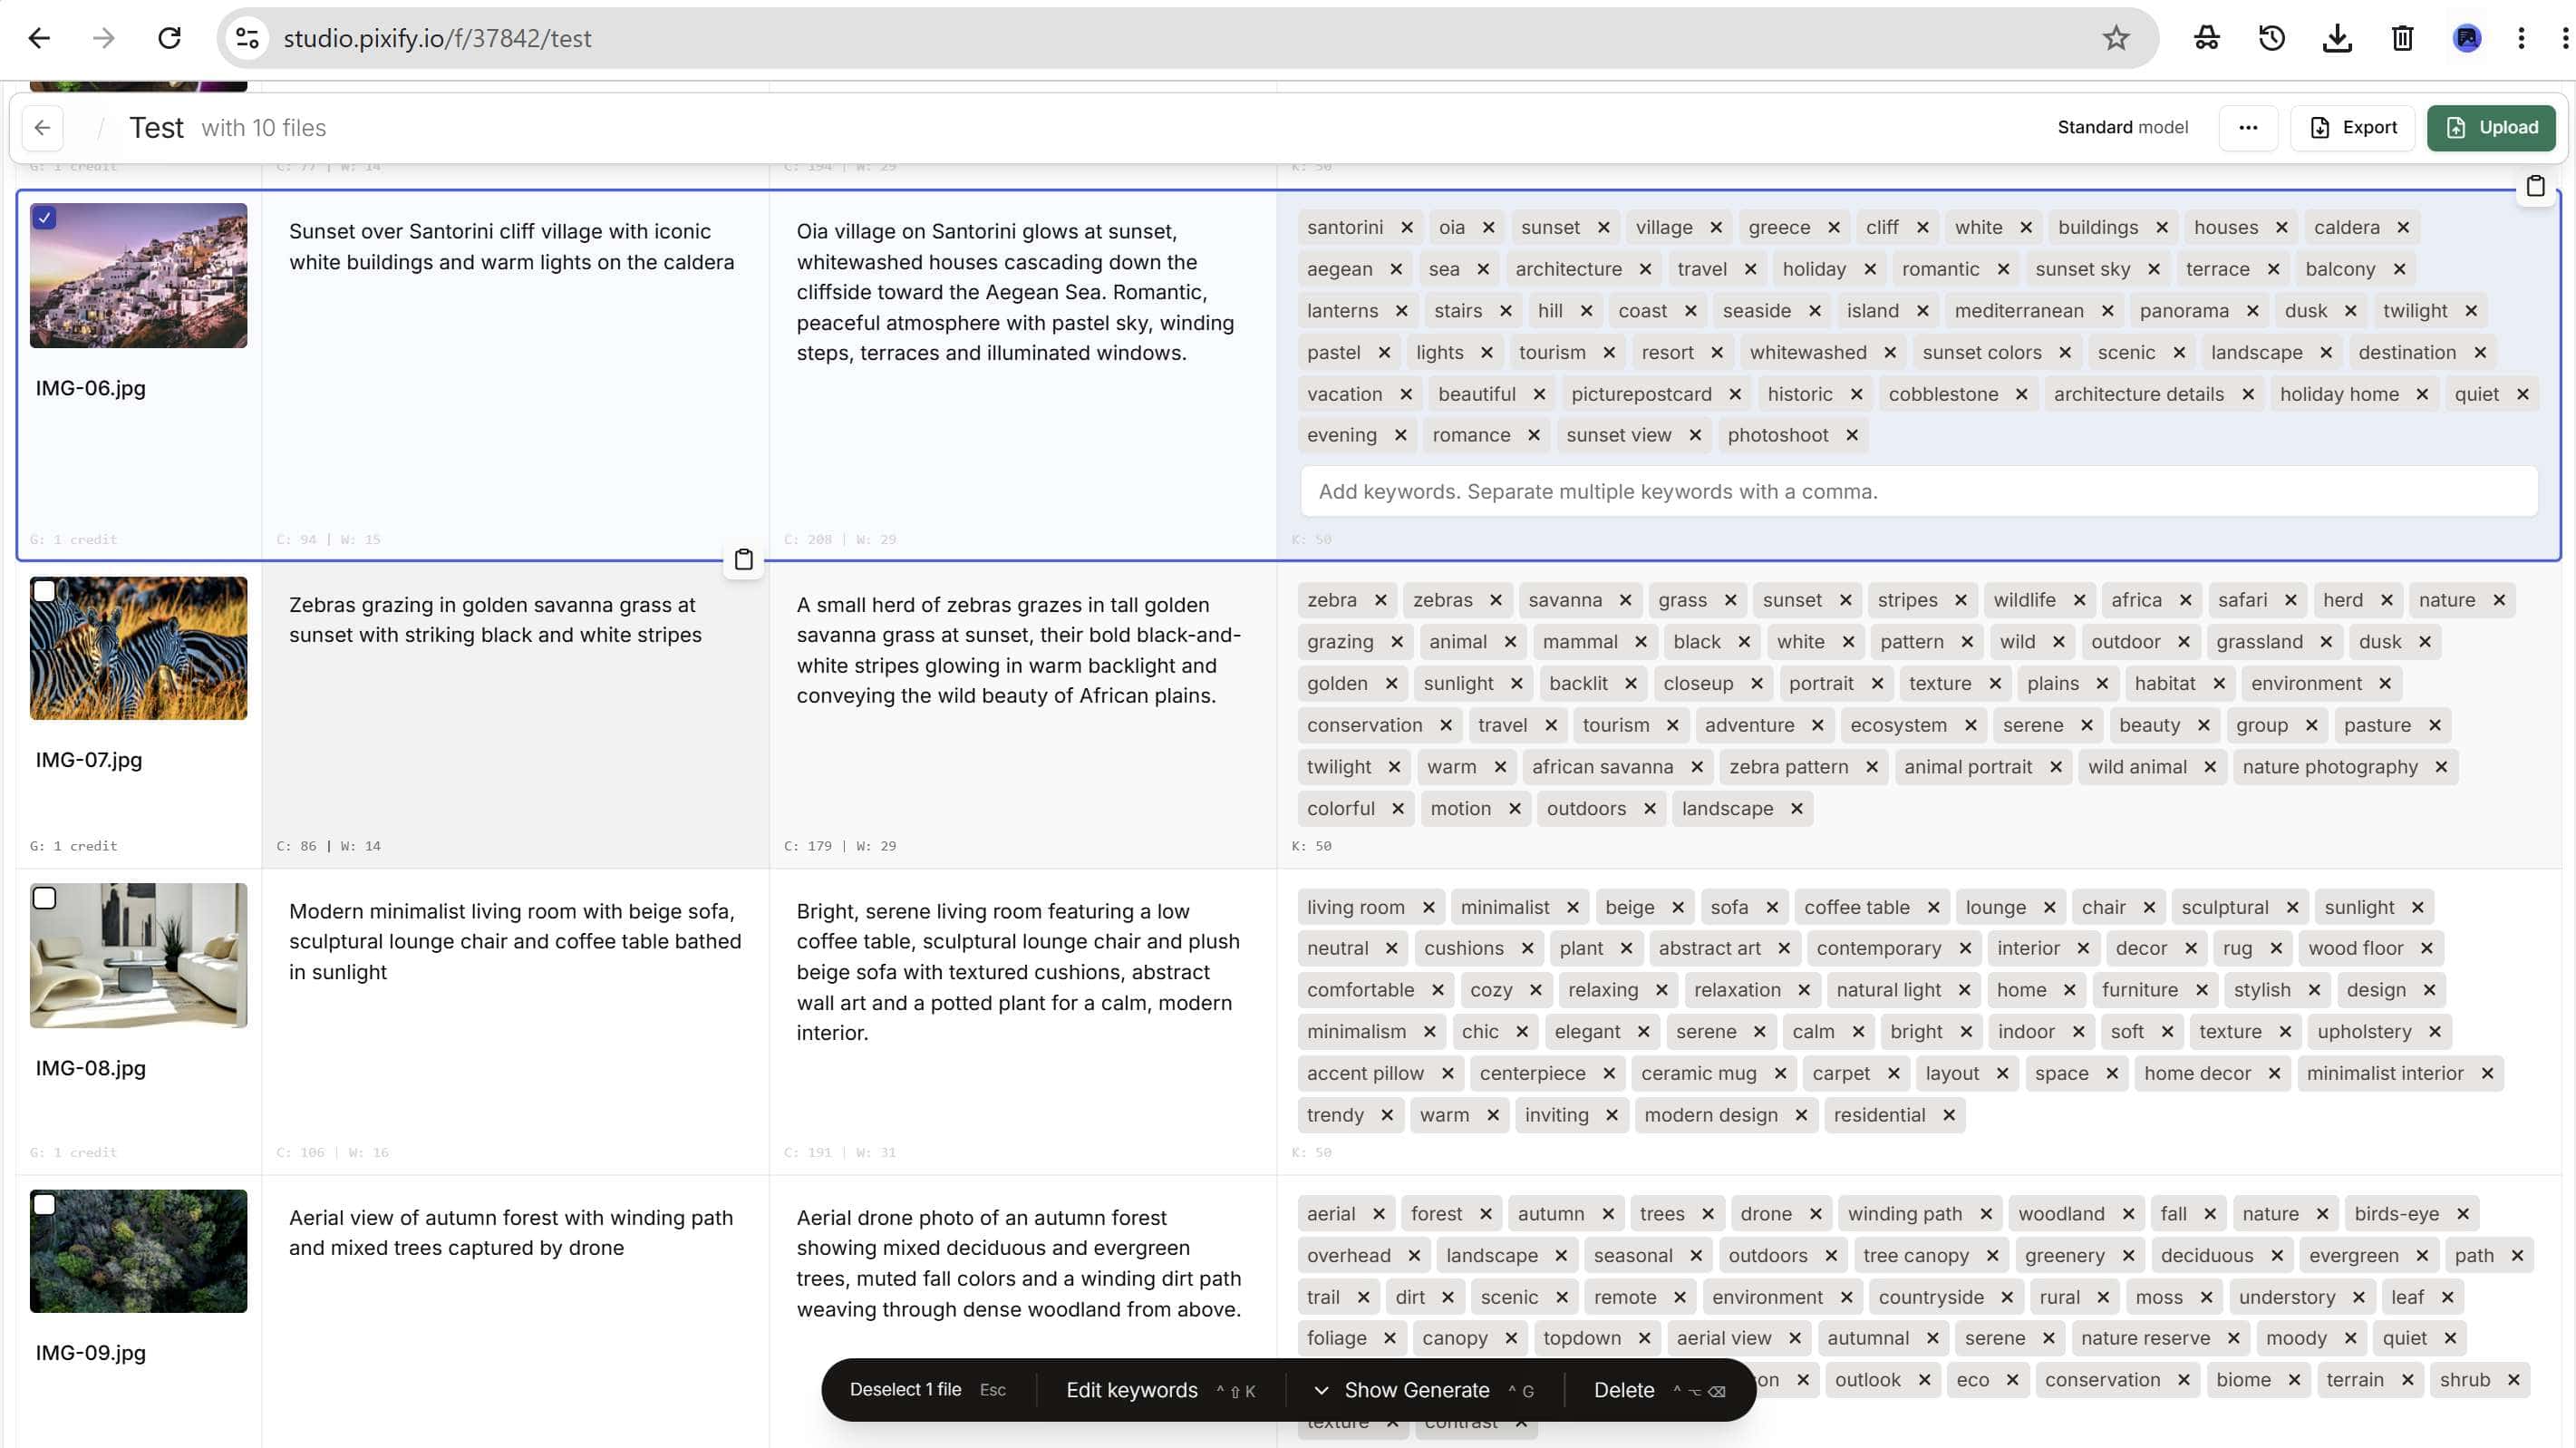Open the profile avatar in browser toolbar
2576x1448 pixels.
click(2467, 38)
